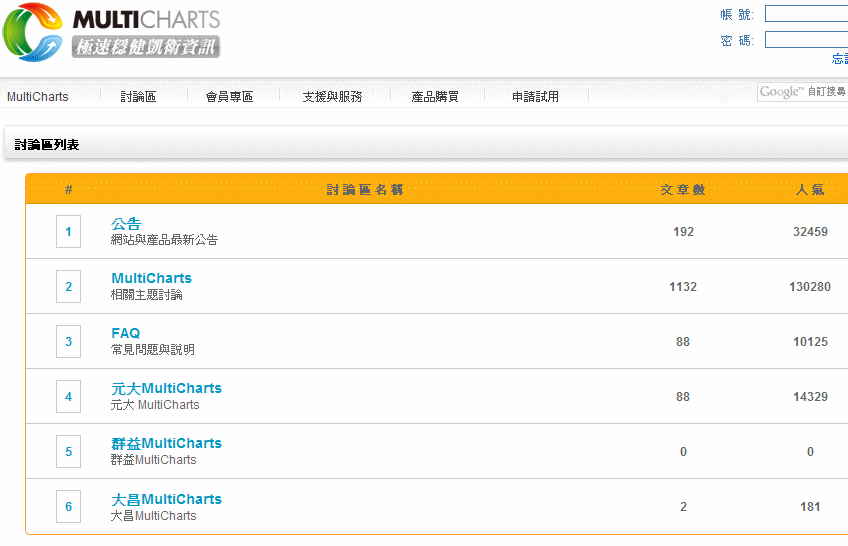
Task: Click the 帳號 label text
Action: pyautogui.click(x=737, y=15)
